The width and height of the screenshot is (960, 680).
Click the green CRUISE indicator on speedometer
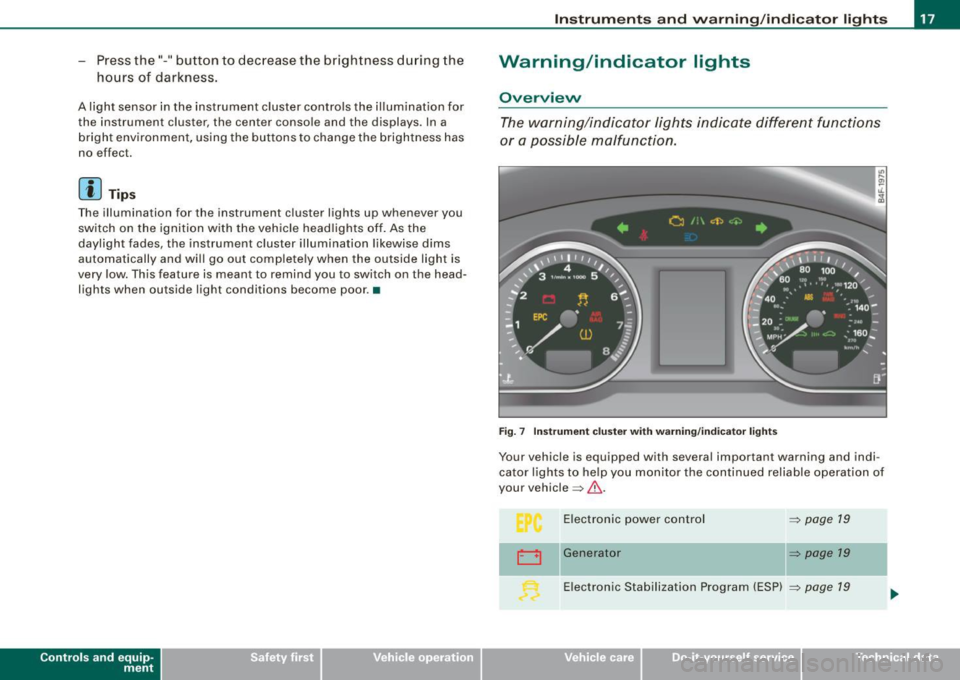(x=791, y=319)
